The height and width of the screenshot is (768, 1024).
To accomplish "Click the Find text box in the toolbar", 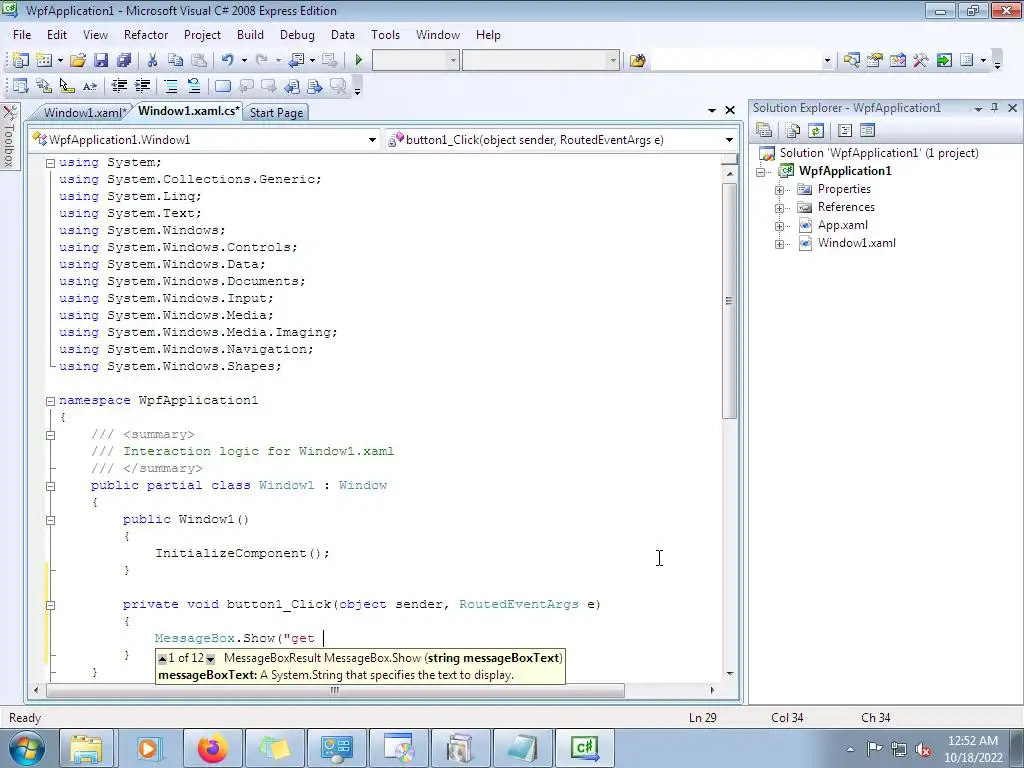I will (x=736, y=60).
